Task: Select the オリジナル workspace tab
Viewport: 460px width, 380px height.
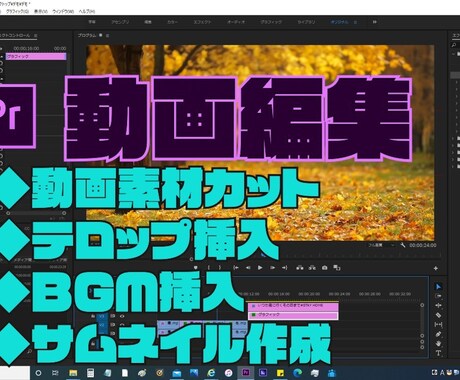Action: pyautogui.click(x=340, y=22)
